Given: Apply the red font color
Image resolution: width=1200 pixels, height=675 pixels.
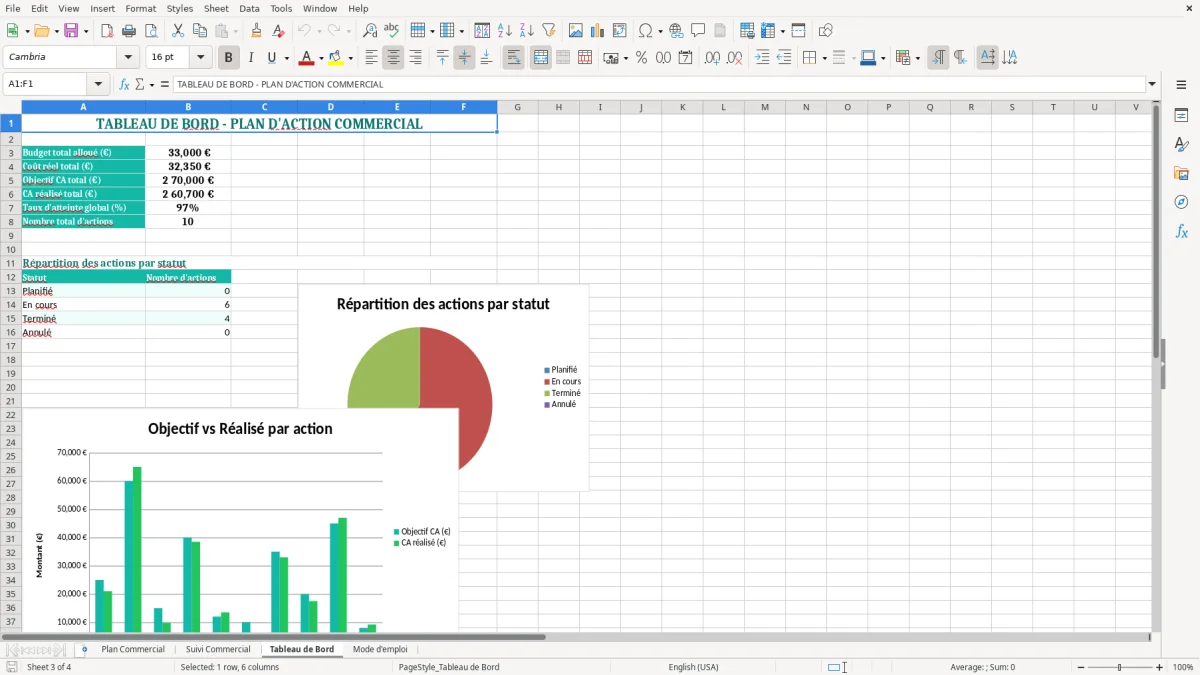Looking at the screenshot, I should pos(306,58).
